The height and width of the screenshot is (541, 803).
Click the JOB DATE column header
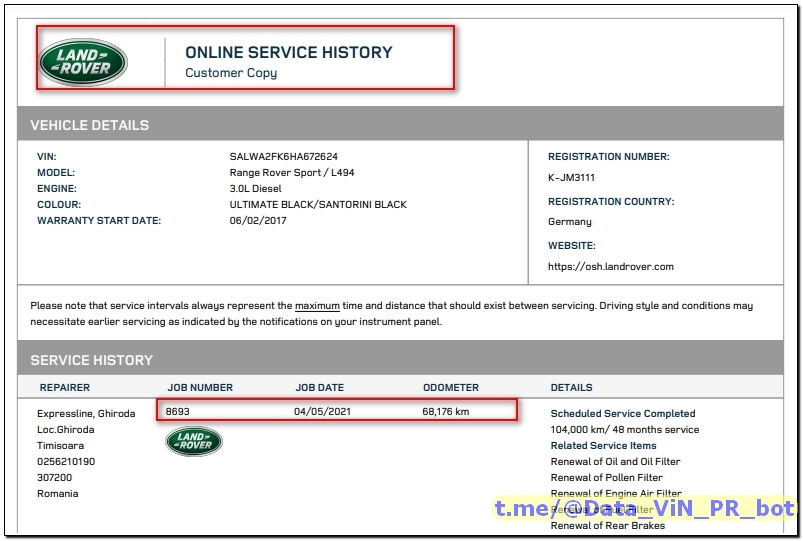320,387
